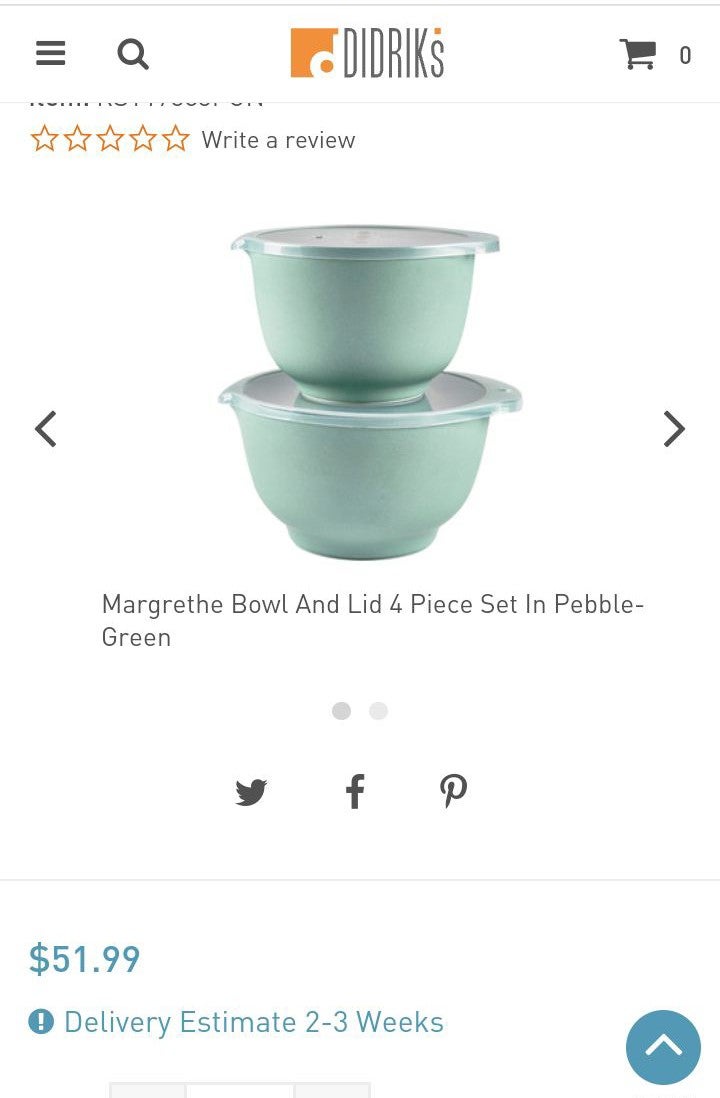720x1098 pixels.
Task: Rate product with five stars
Action: [x=176, y=139]
